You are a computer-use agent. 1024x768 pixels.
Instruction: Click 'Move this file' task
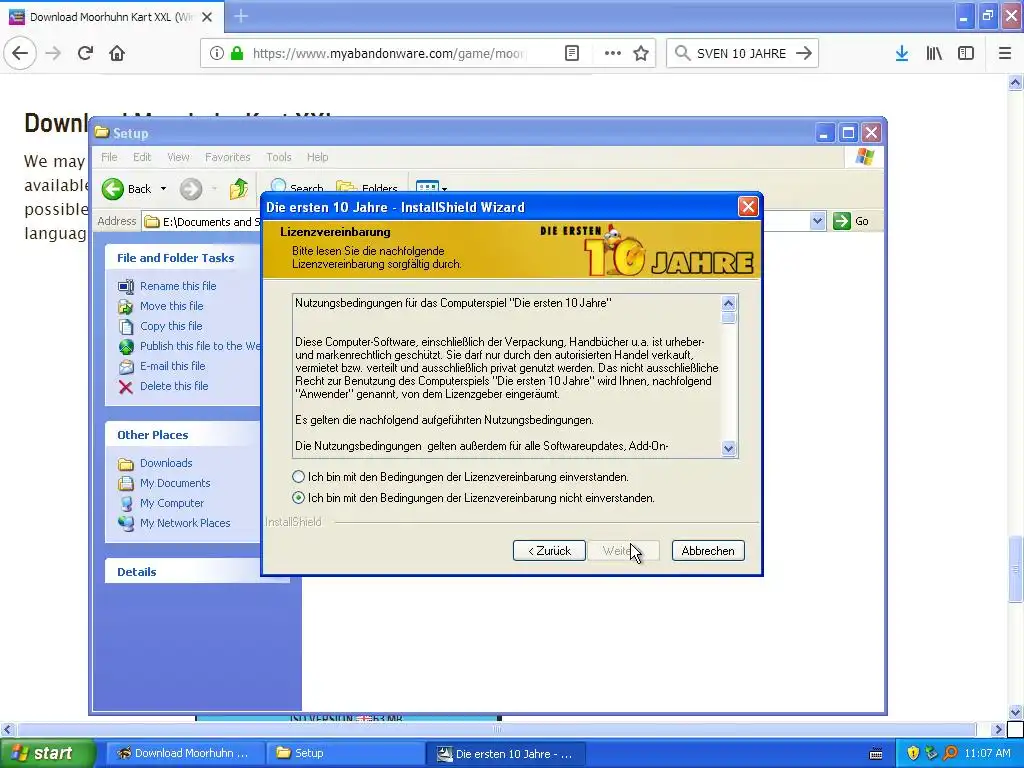point(171,306)
